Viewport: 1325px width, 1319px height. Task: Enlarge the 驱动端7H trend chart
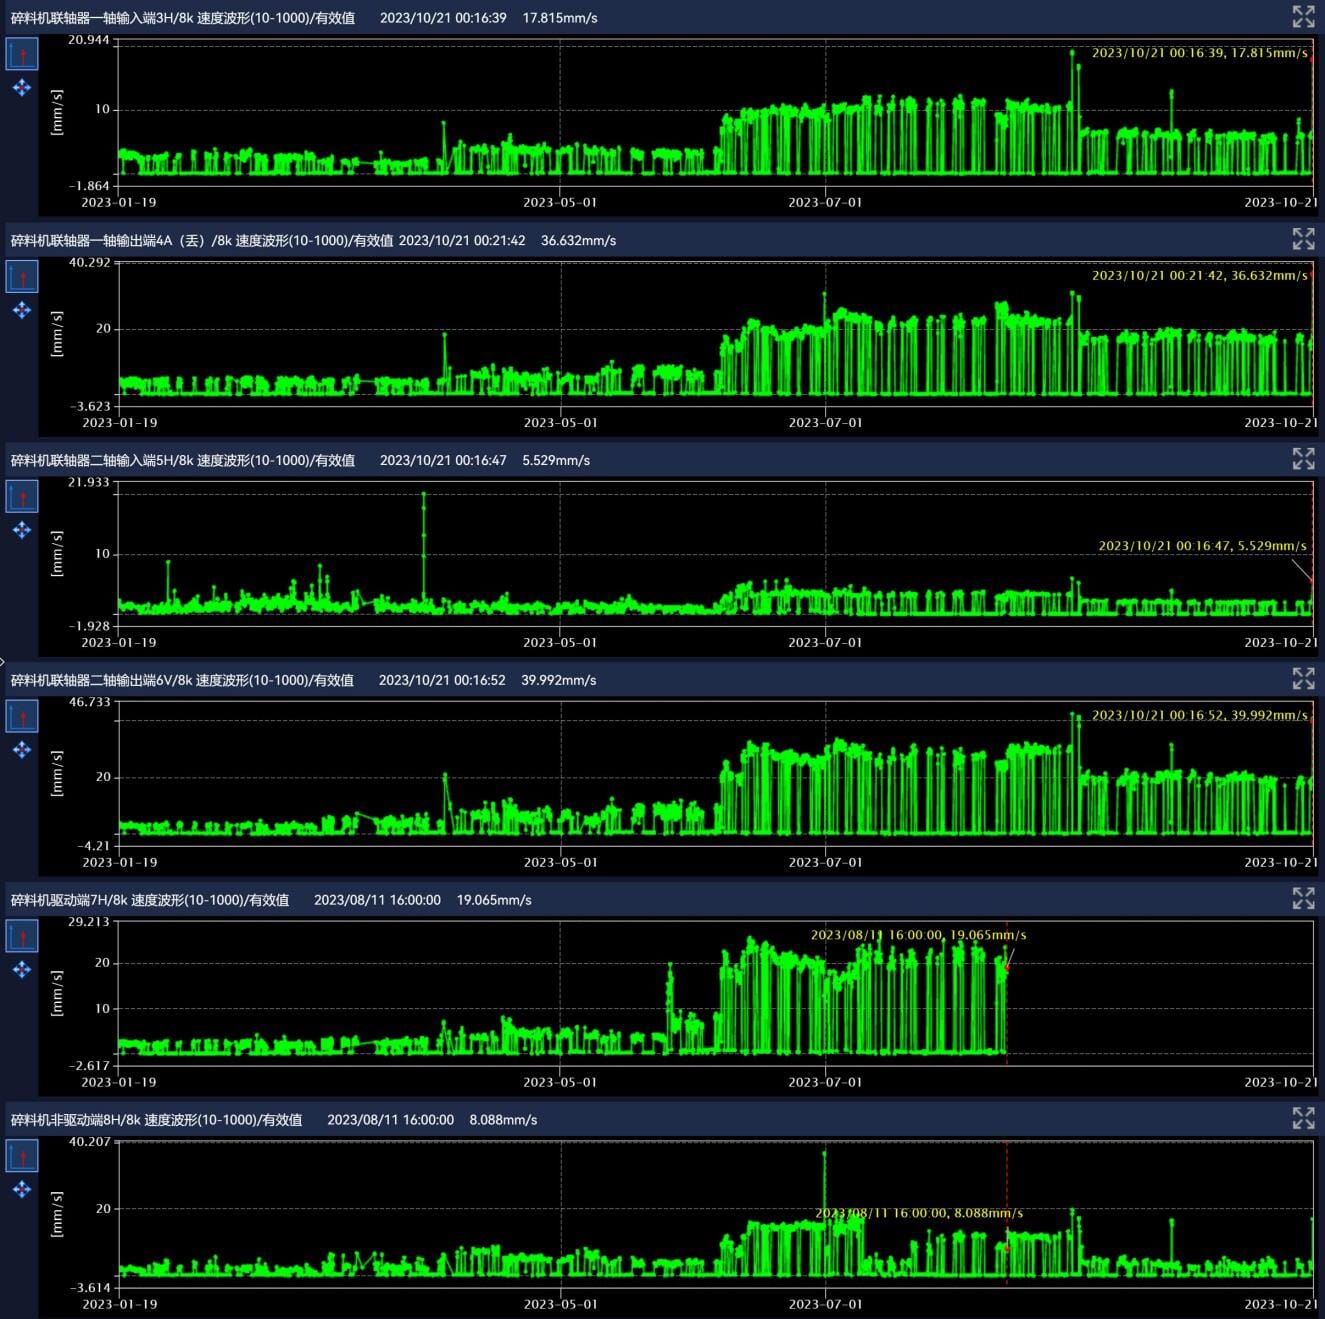1303,899
